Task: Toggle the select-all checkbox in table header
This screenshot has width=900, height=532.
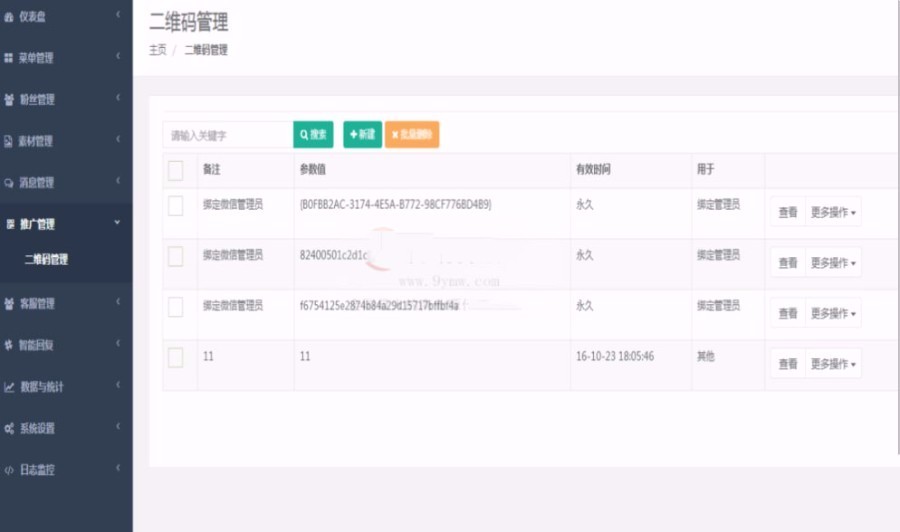Action: pos(176,170)
